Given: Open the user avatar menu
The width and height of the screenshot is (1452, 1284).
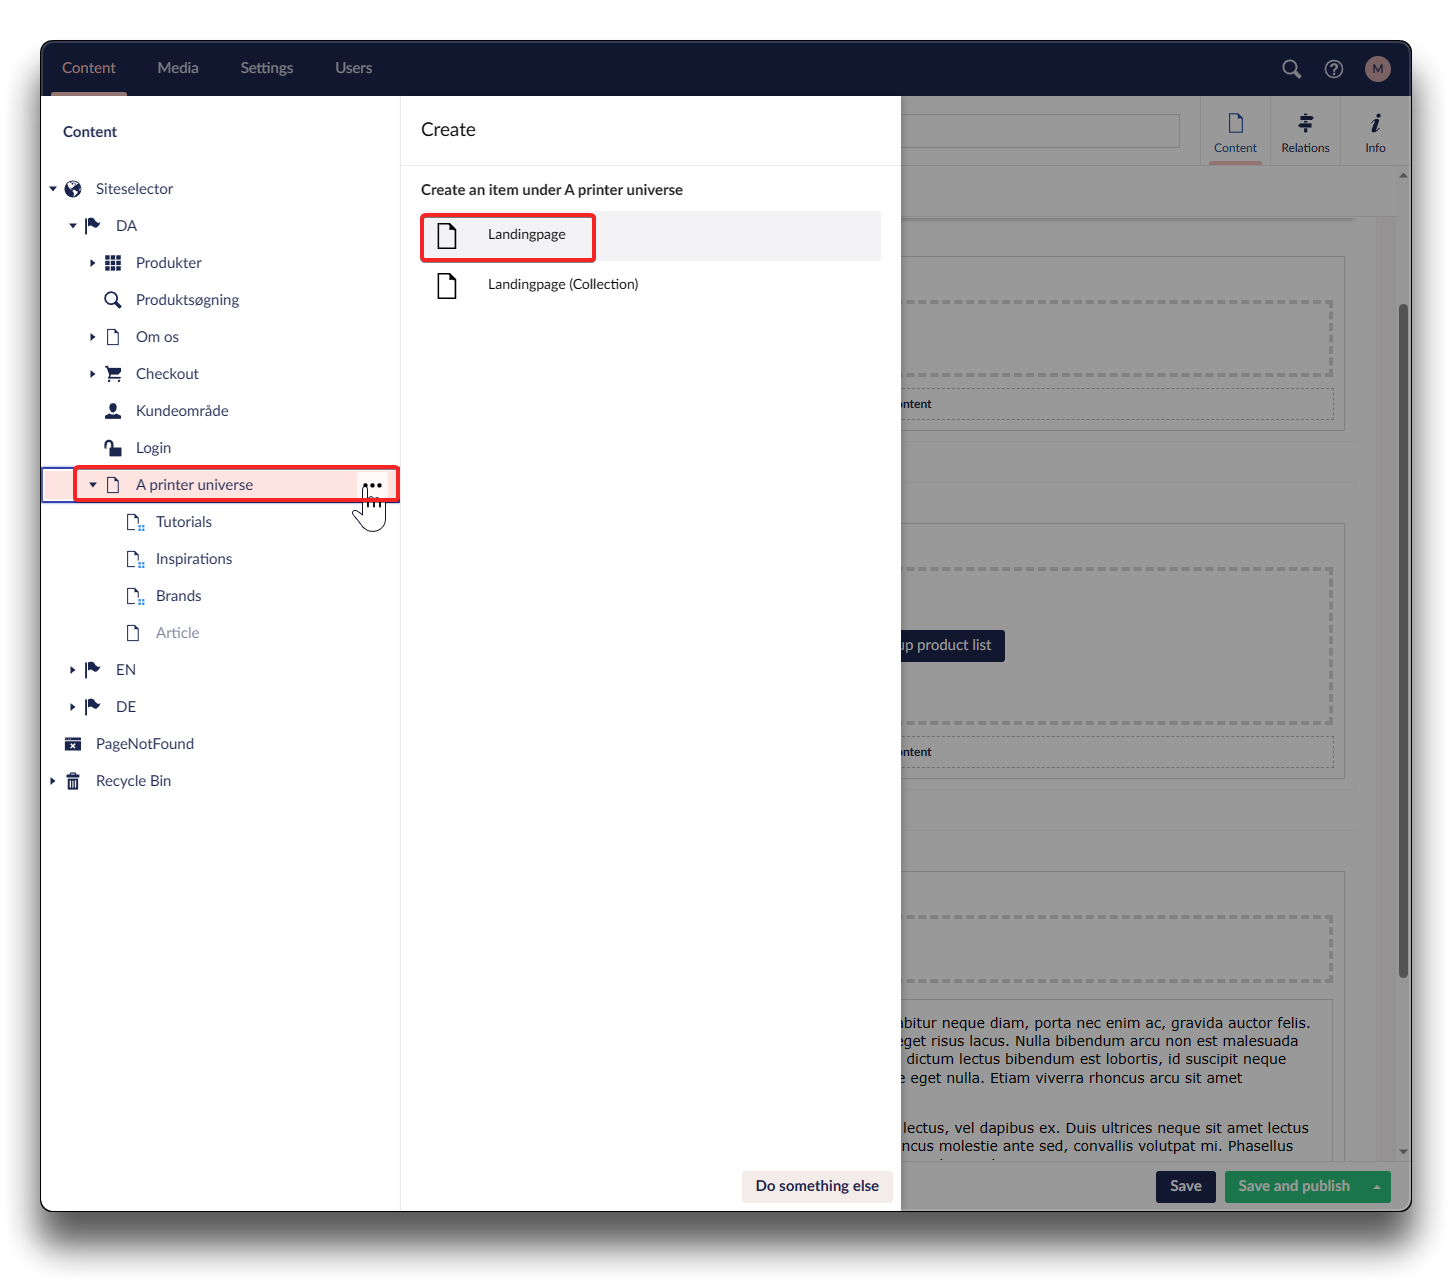Looking at the screenshot, I should (x=1377, y=69).
